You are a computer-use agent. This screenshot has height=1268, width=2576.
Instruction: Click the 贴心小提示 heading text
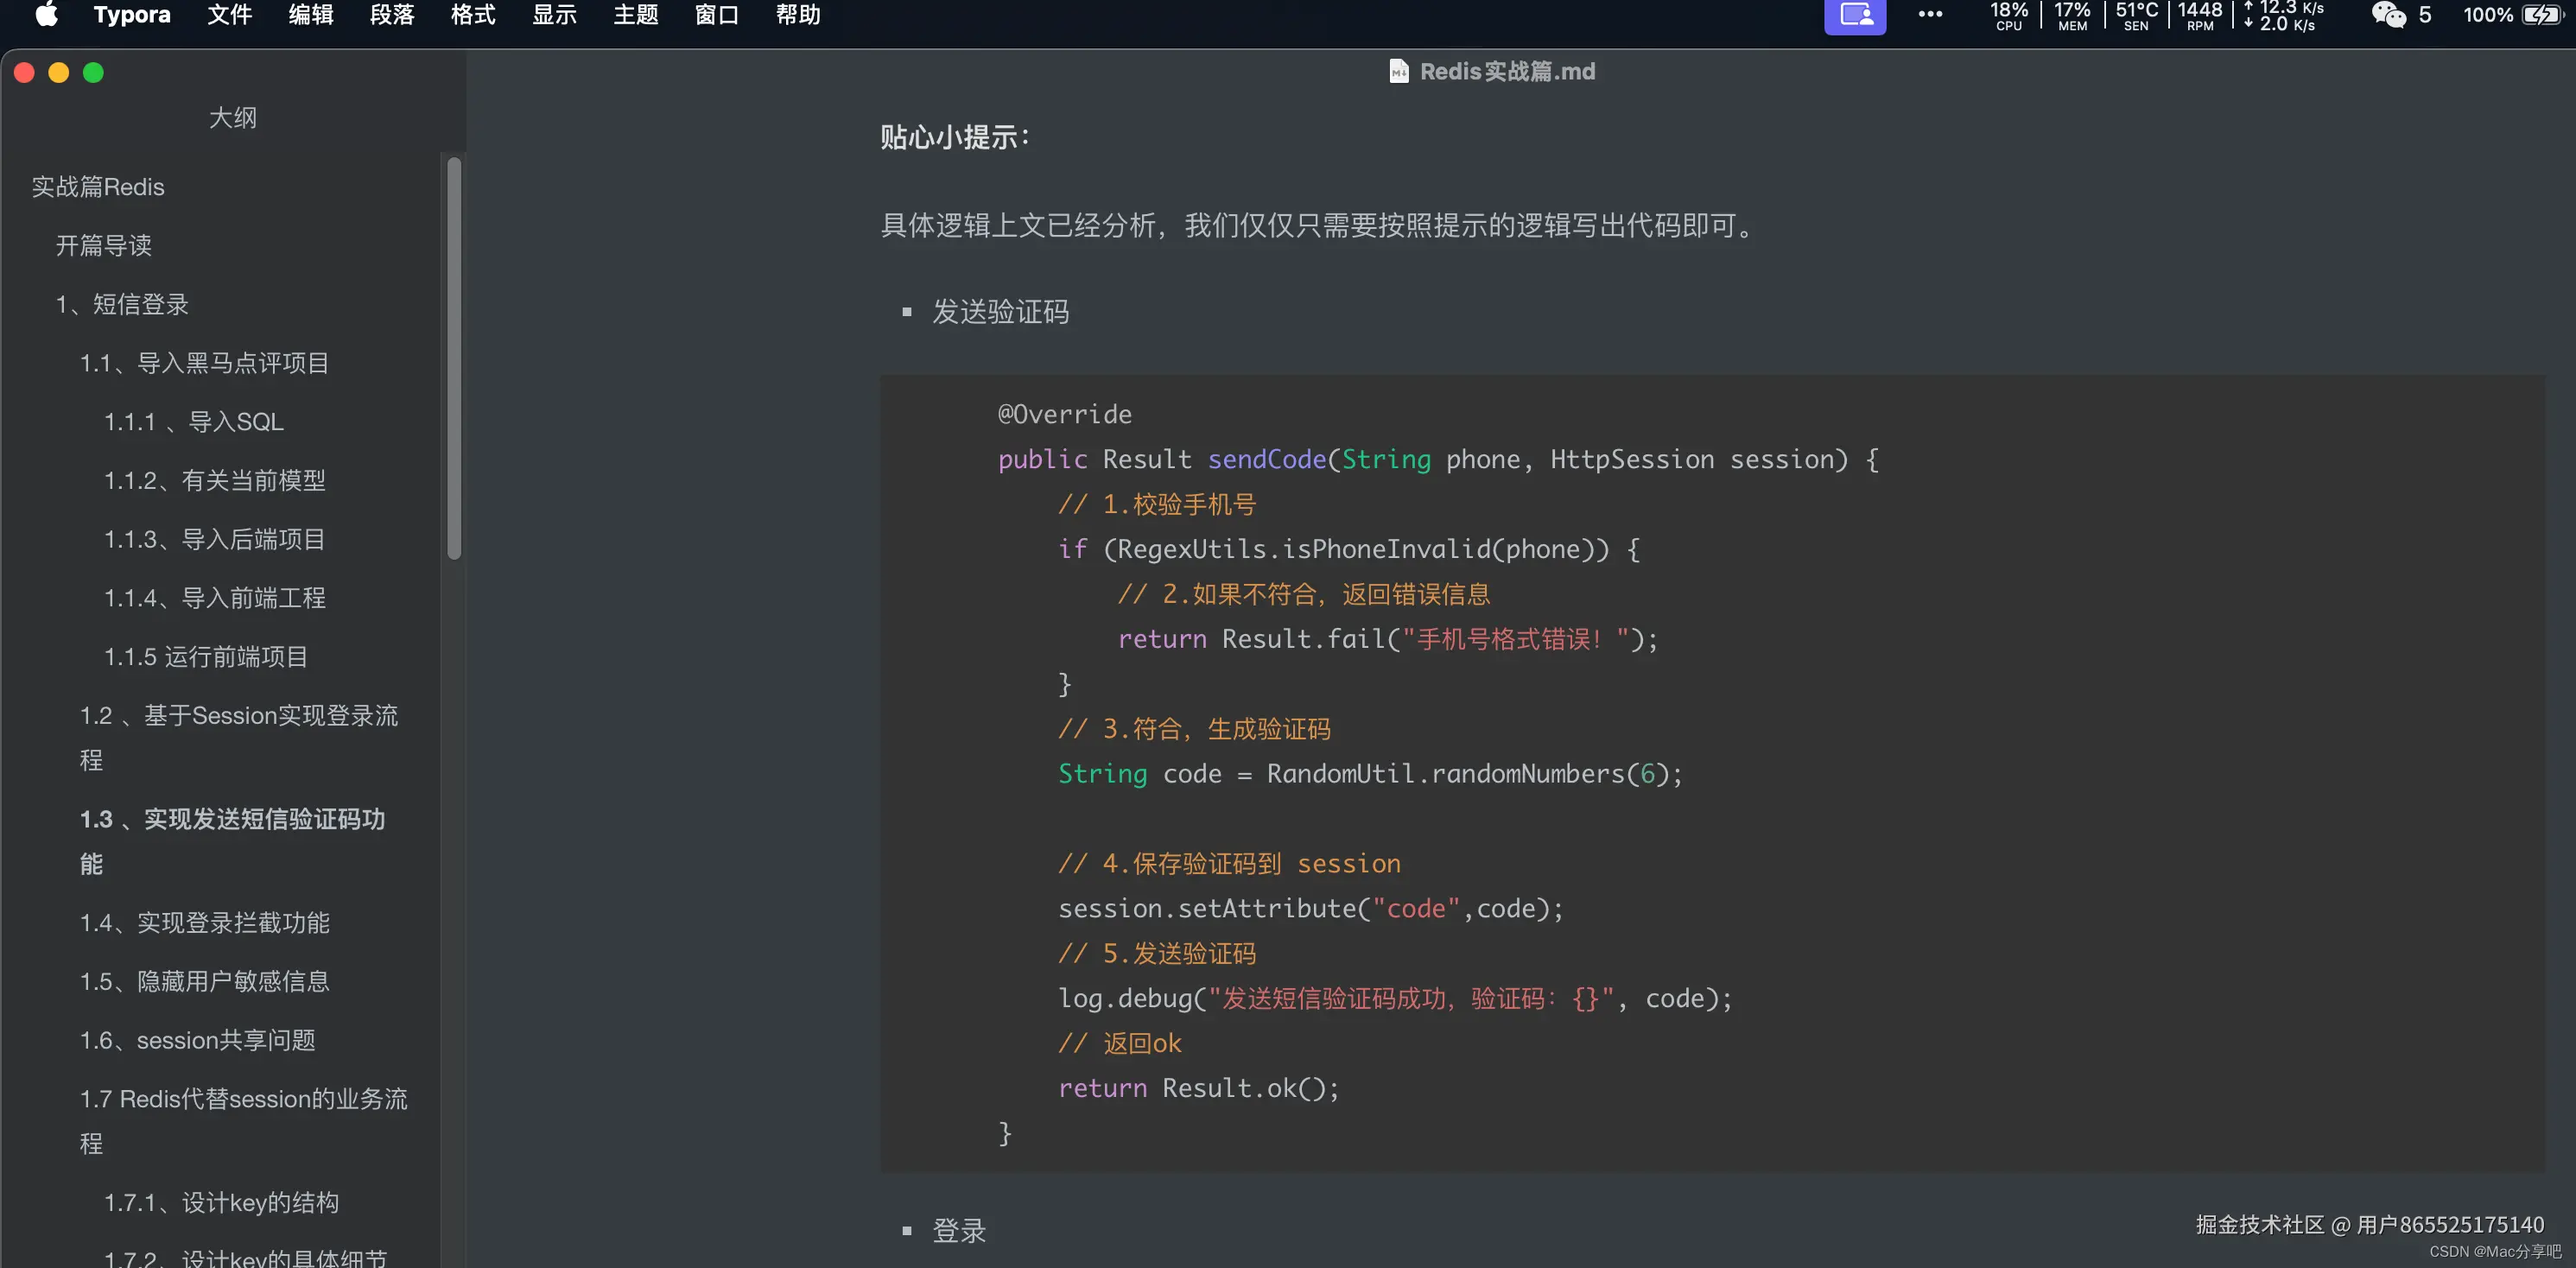pyautogui.click(x=954, y=137)
